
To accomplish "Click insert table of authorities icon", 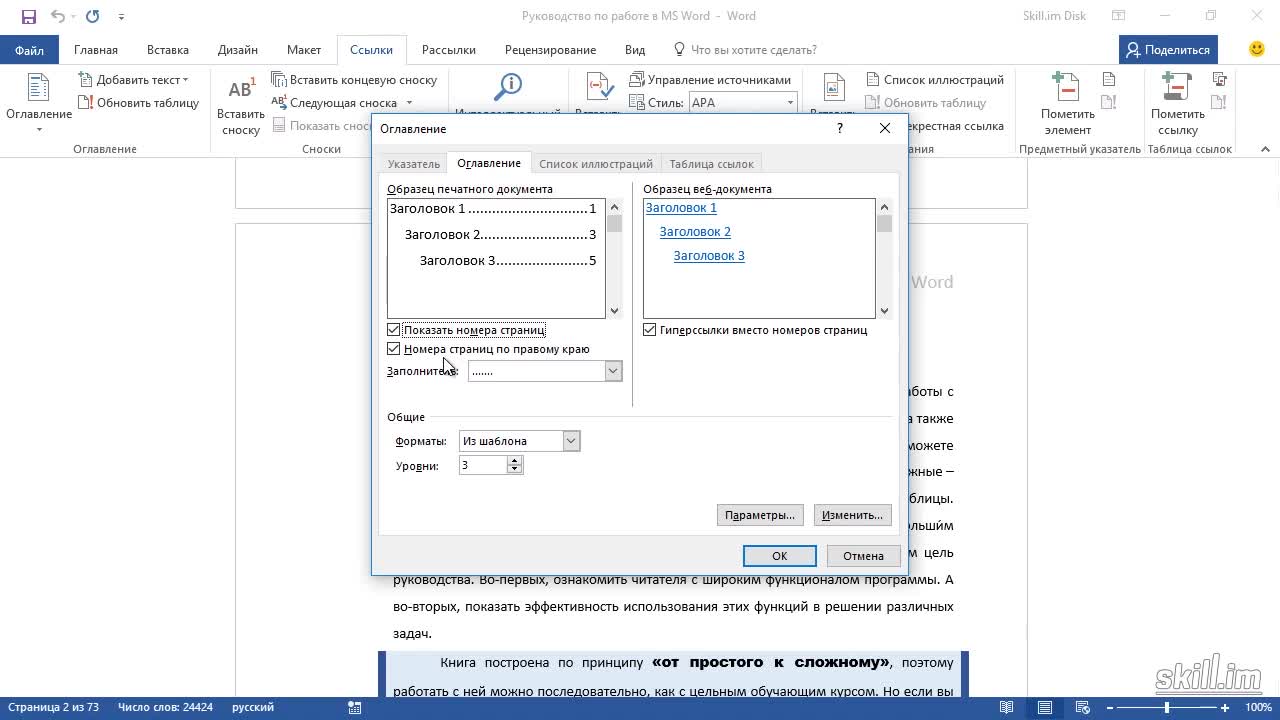I will click(x=1220, y=80).
